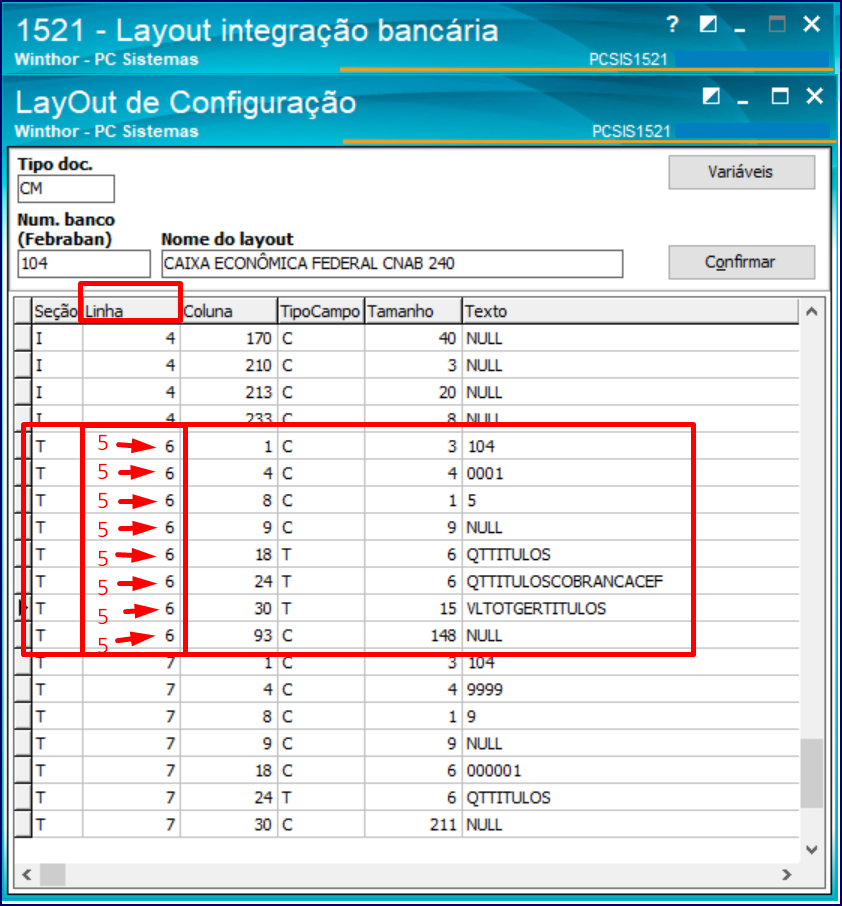Click the horizontal scrollbar thumb
The image size is (842, 906).
pyautogui.click(x=53, y=875)
